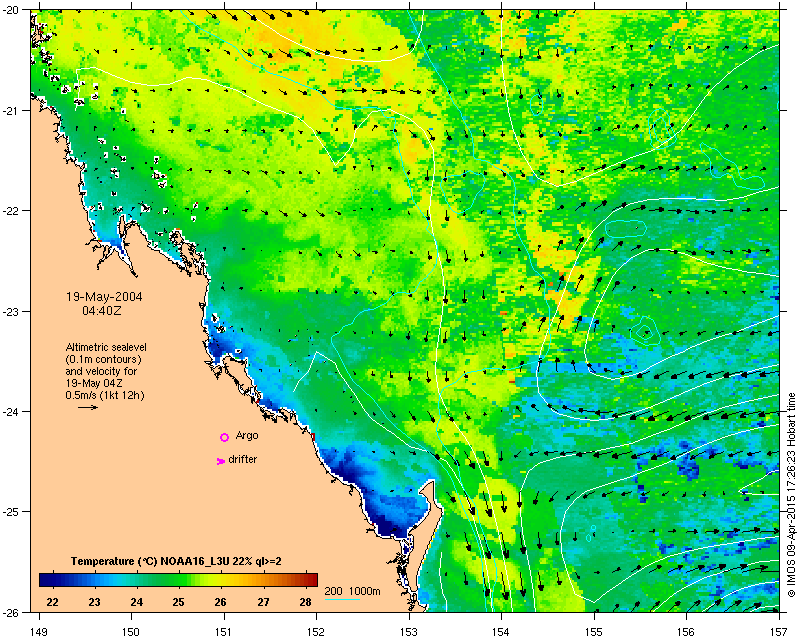The height and width of the screenshot is (640, 800).
Task: Select the "19-May-2004" date text
Action: [x=104, y=297]
